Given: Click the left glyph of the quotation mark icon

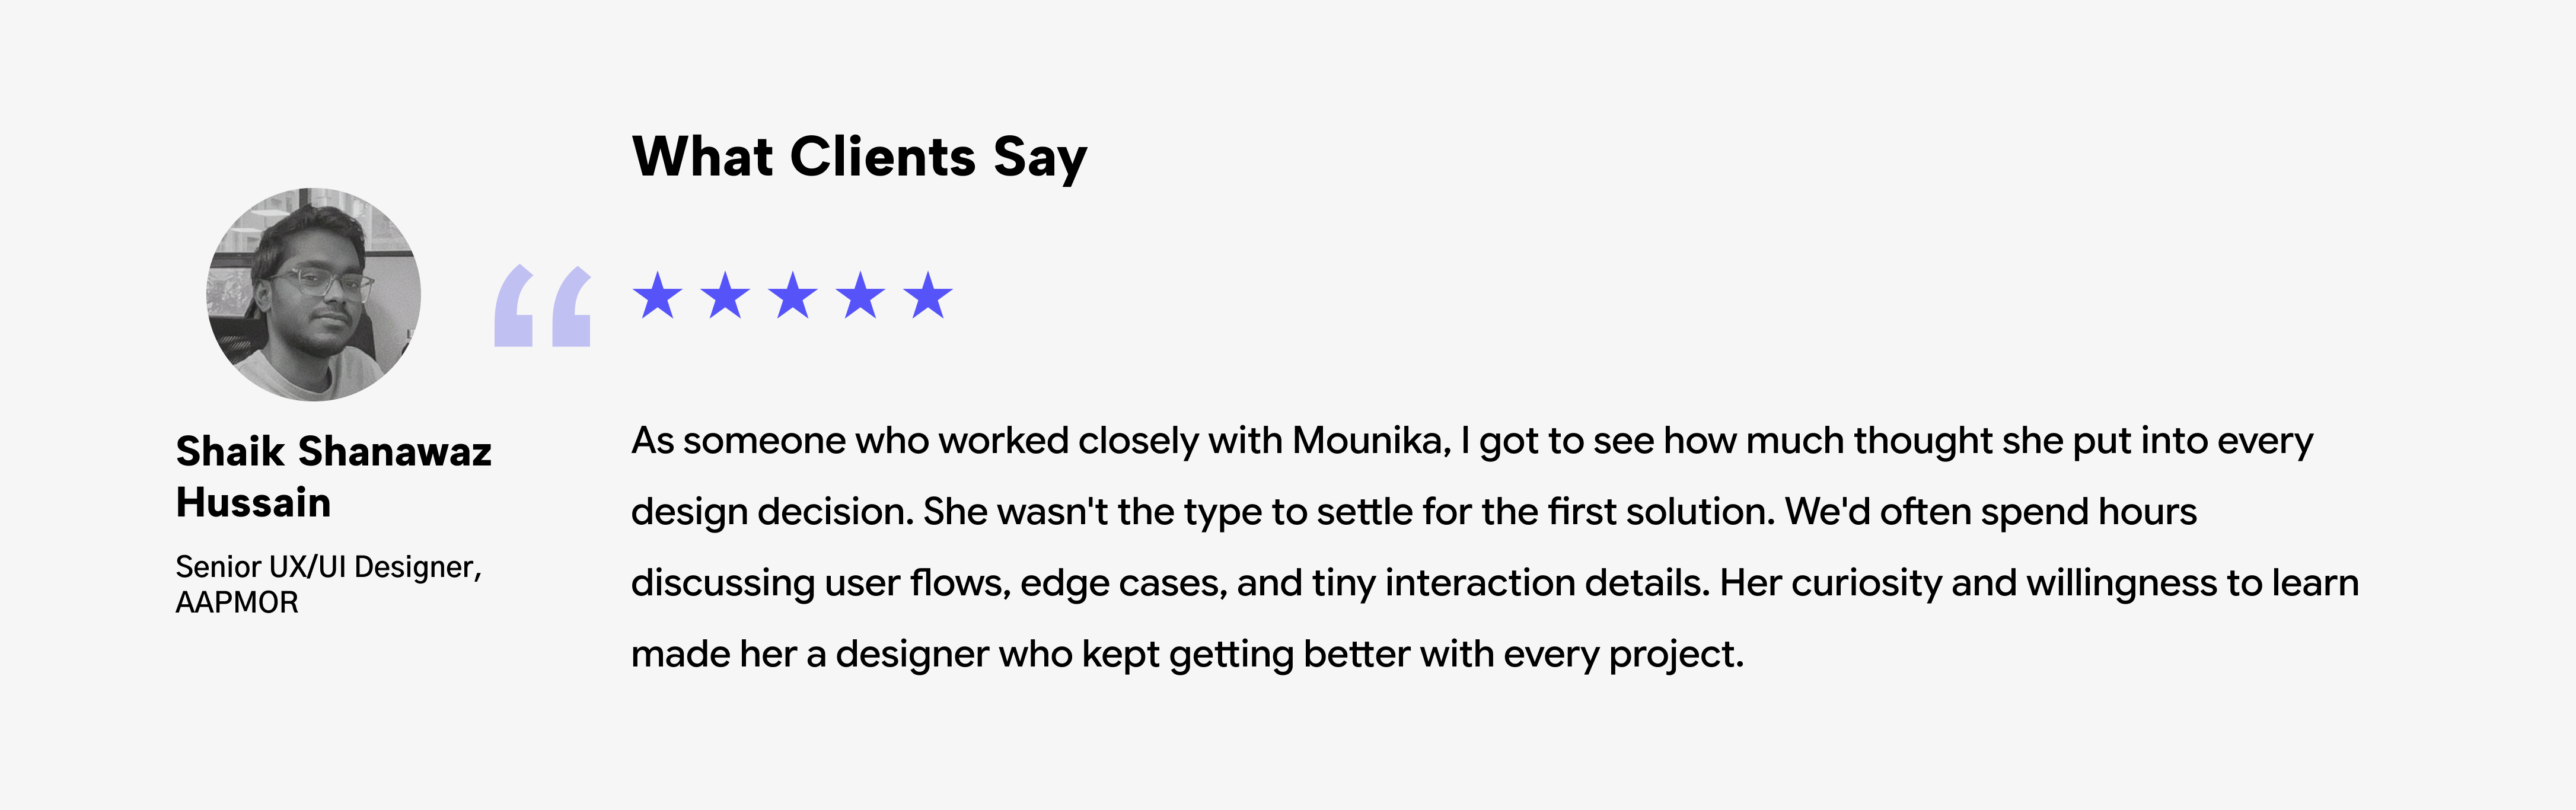Looking at the screenshot, I should click(x=514, y=306).
